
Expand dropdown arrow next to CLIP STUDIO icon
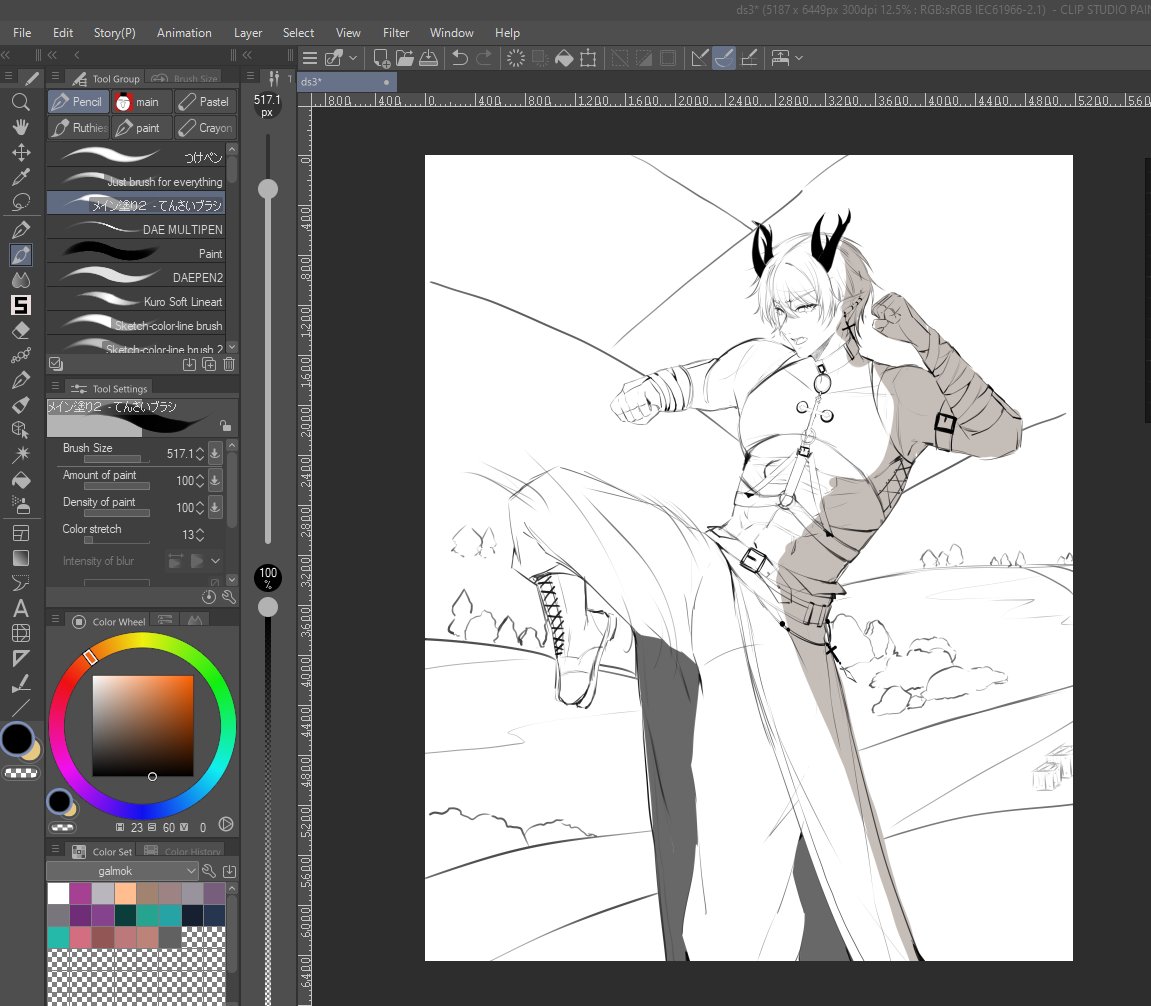(353, 58)
